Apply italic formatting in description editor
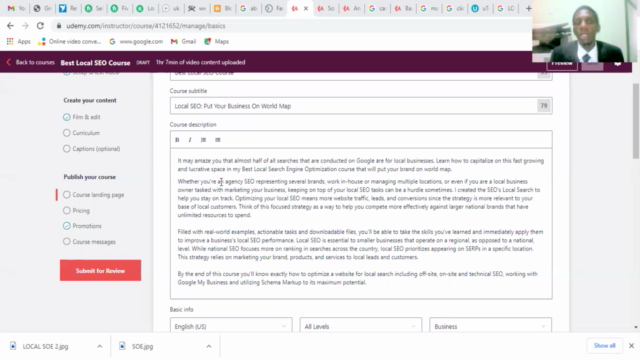 click(x=190, y=140)
